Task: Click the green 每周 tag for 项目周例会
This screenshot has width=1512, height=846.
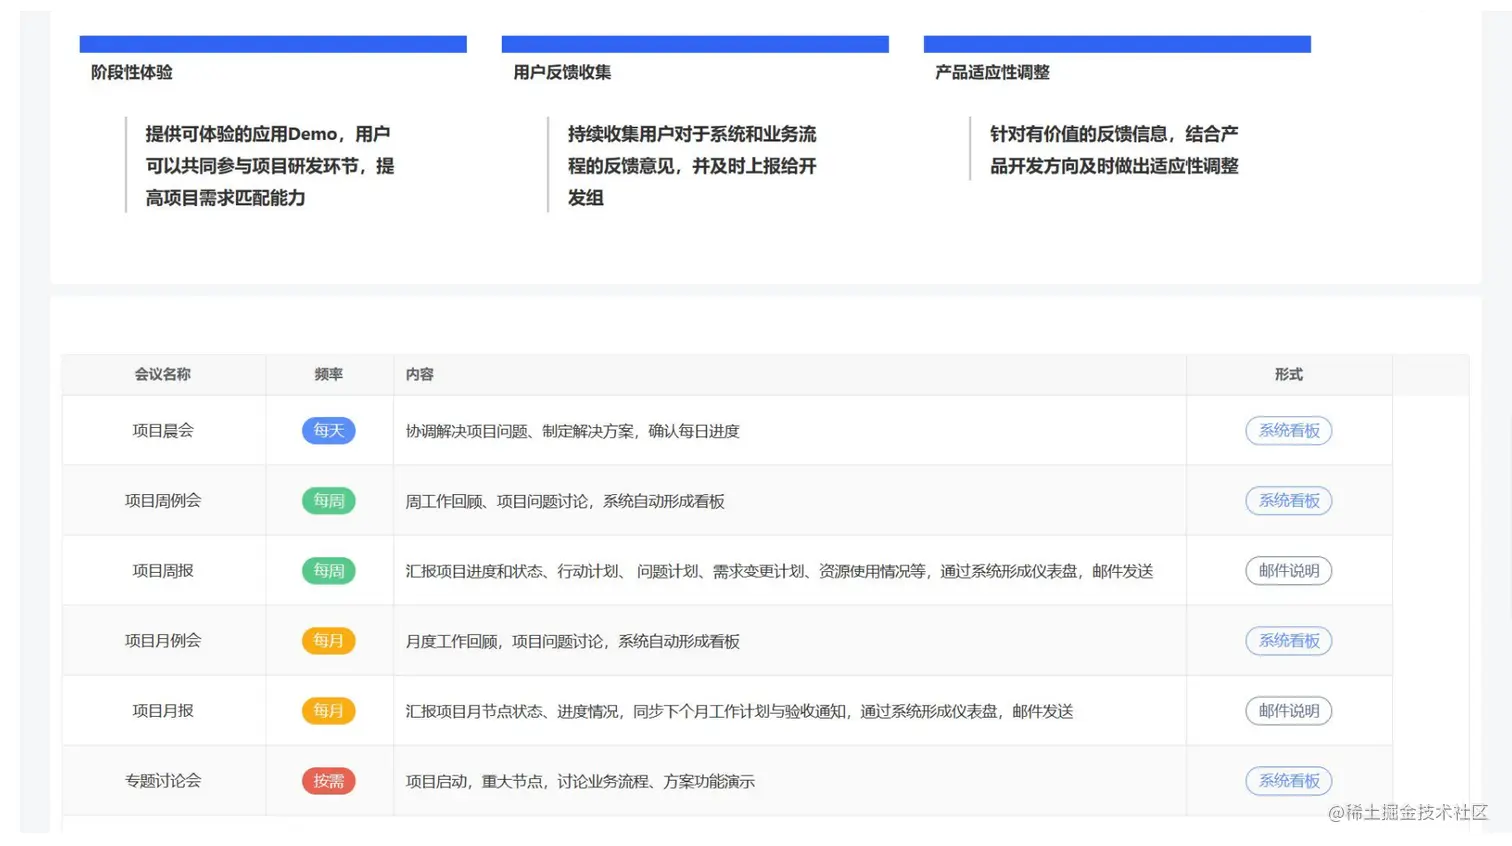Action: pyautogui.click(x=329, y=500)
